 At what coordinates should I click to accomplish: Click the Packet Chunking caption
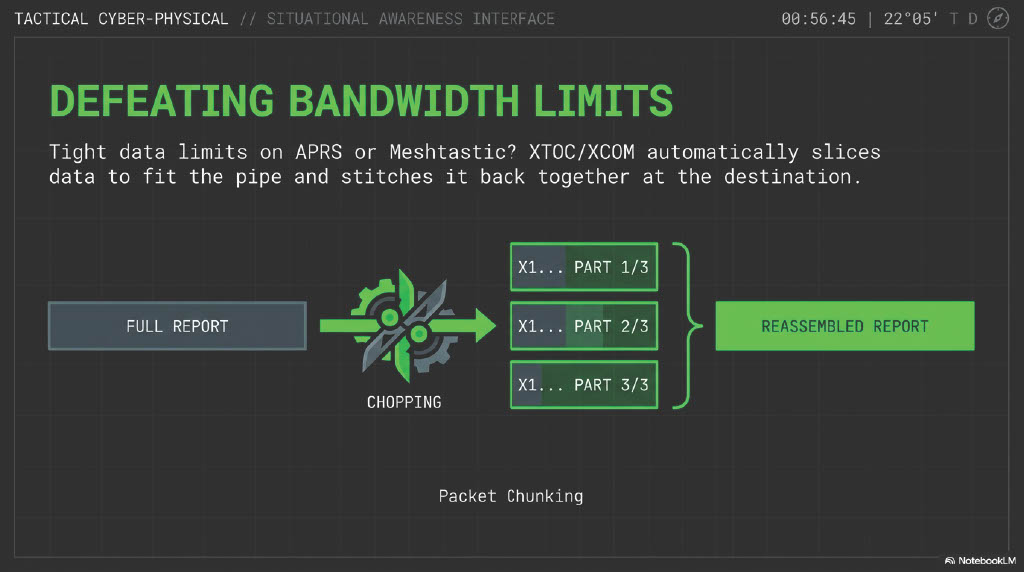510,496
